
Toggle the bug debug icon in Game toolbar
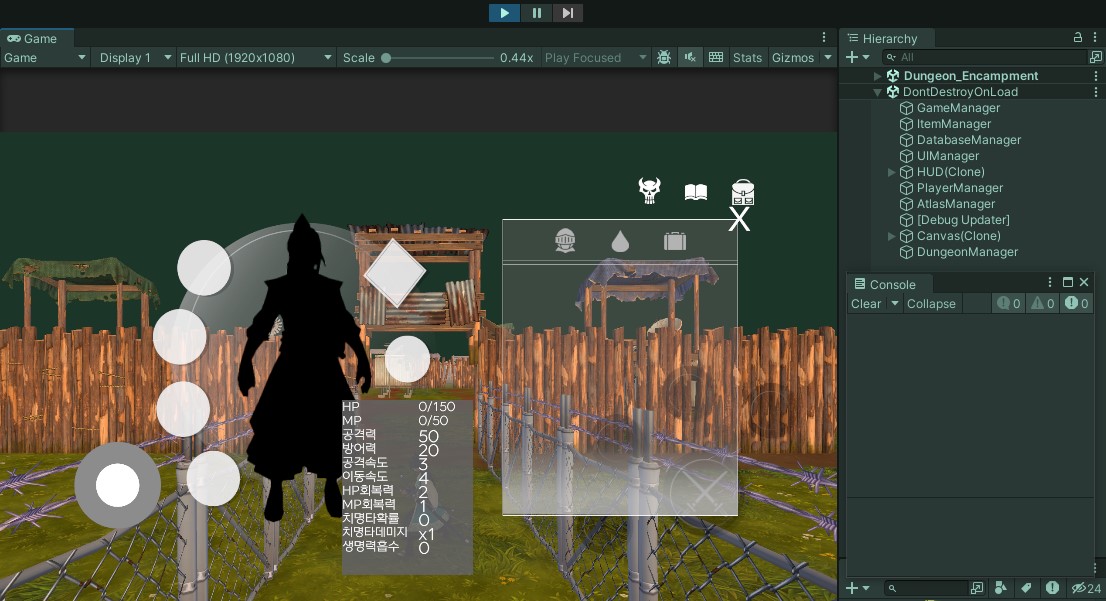[664, 58]
